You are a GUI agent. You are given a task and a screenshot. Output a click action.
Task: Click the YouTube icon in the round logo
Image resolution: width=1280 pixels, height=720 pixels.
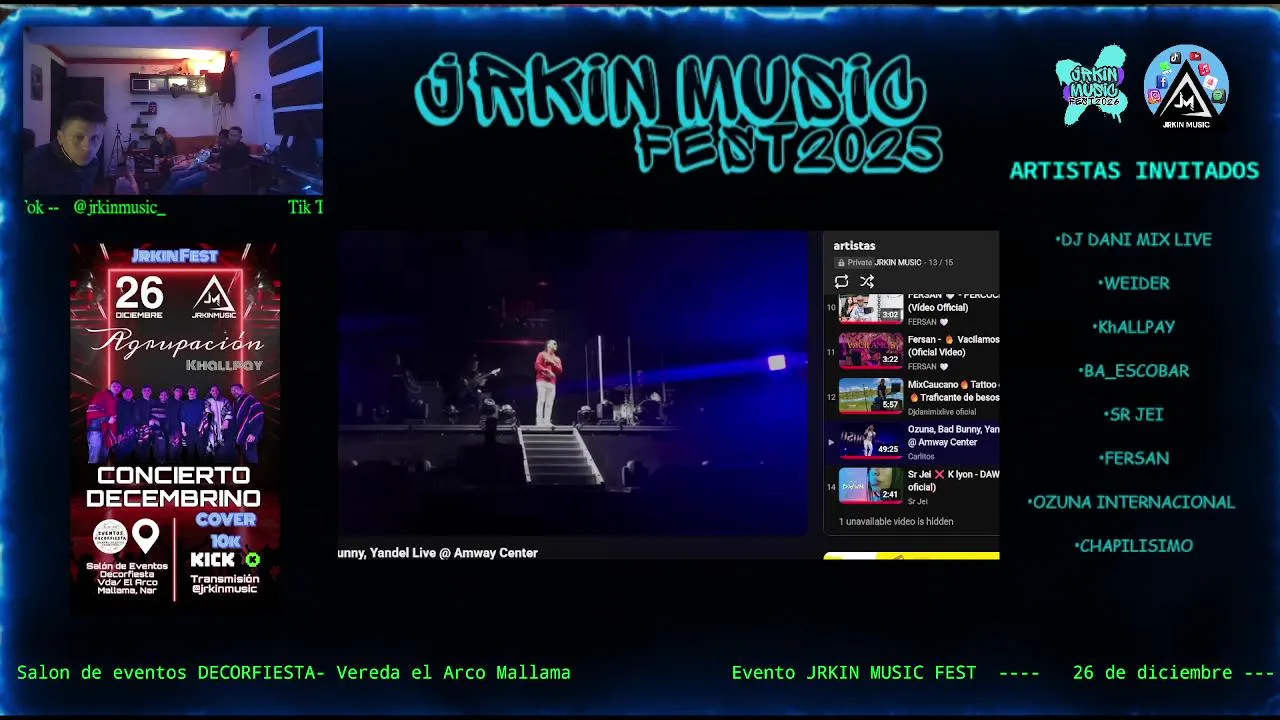(1195, 56)
